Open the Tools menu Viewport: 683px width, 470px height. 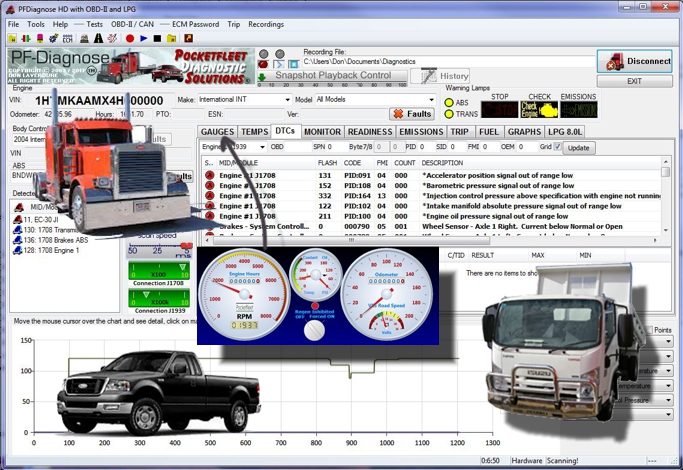tap(36, 24)
